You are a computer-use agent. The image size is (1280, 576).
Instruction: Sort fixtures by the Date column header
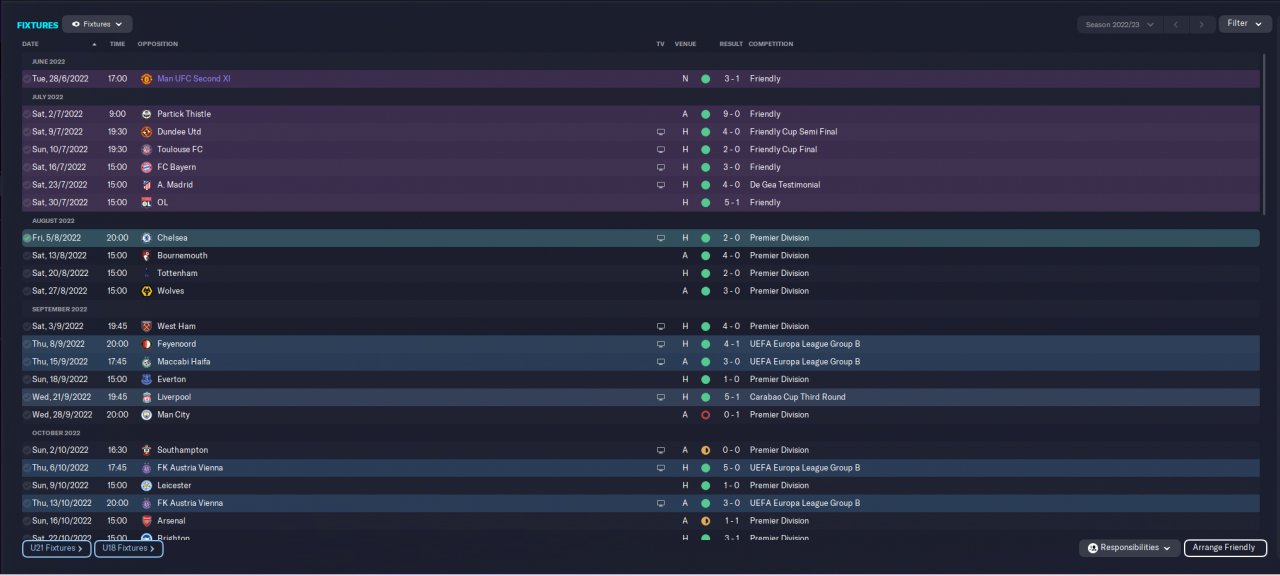pyautogui.click(x=31, y=44)
